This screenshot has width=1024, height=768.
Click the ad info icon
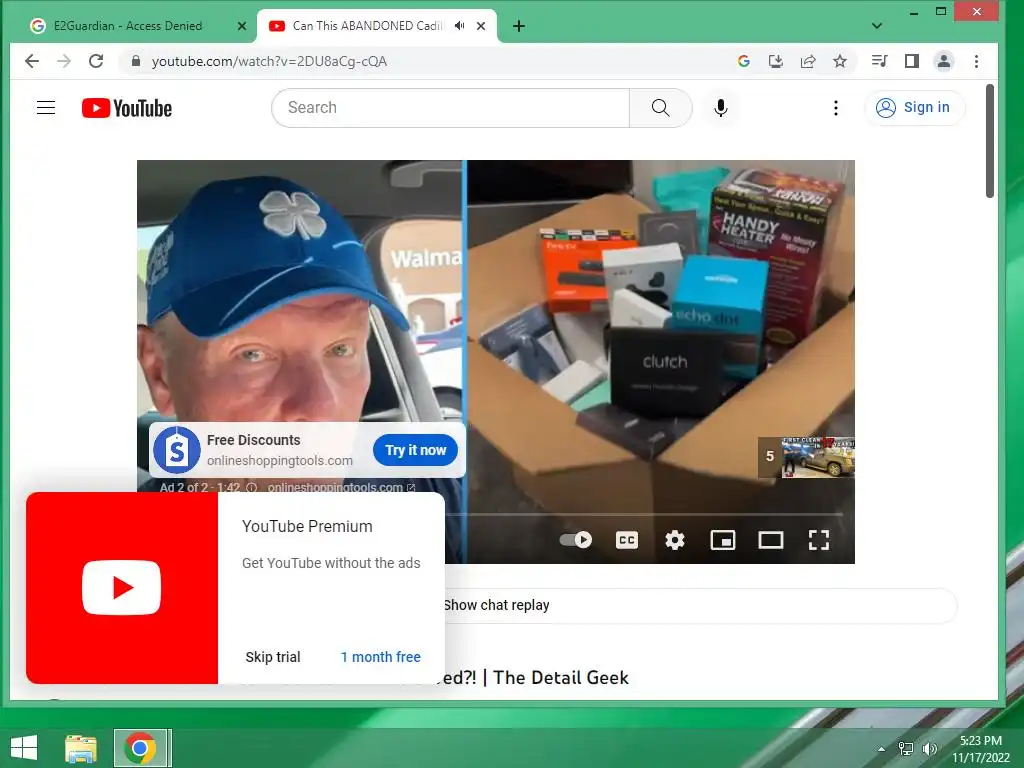pos(251,488)
